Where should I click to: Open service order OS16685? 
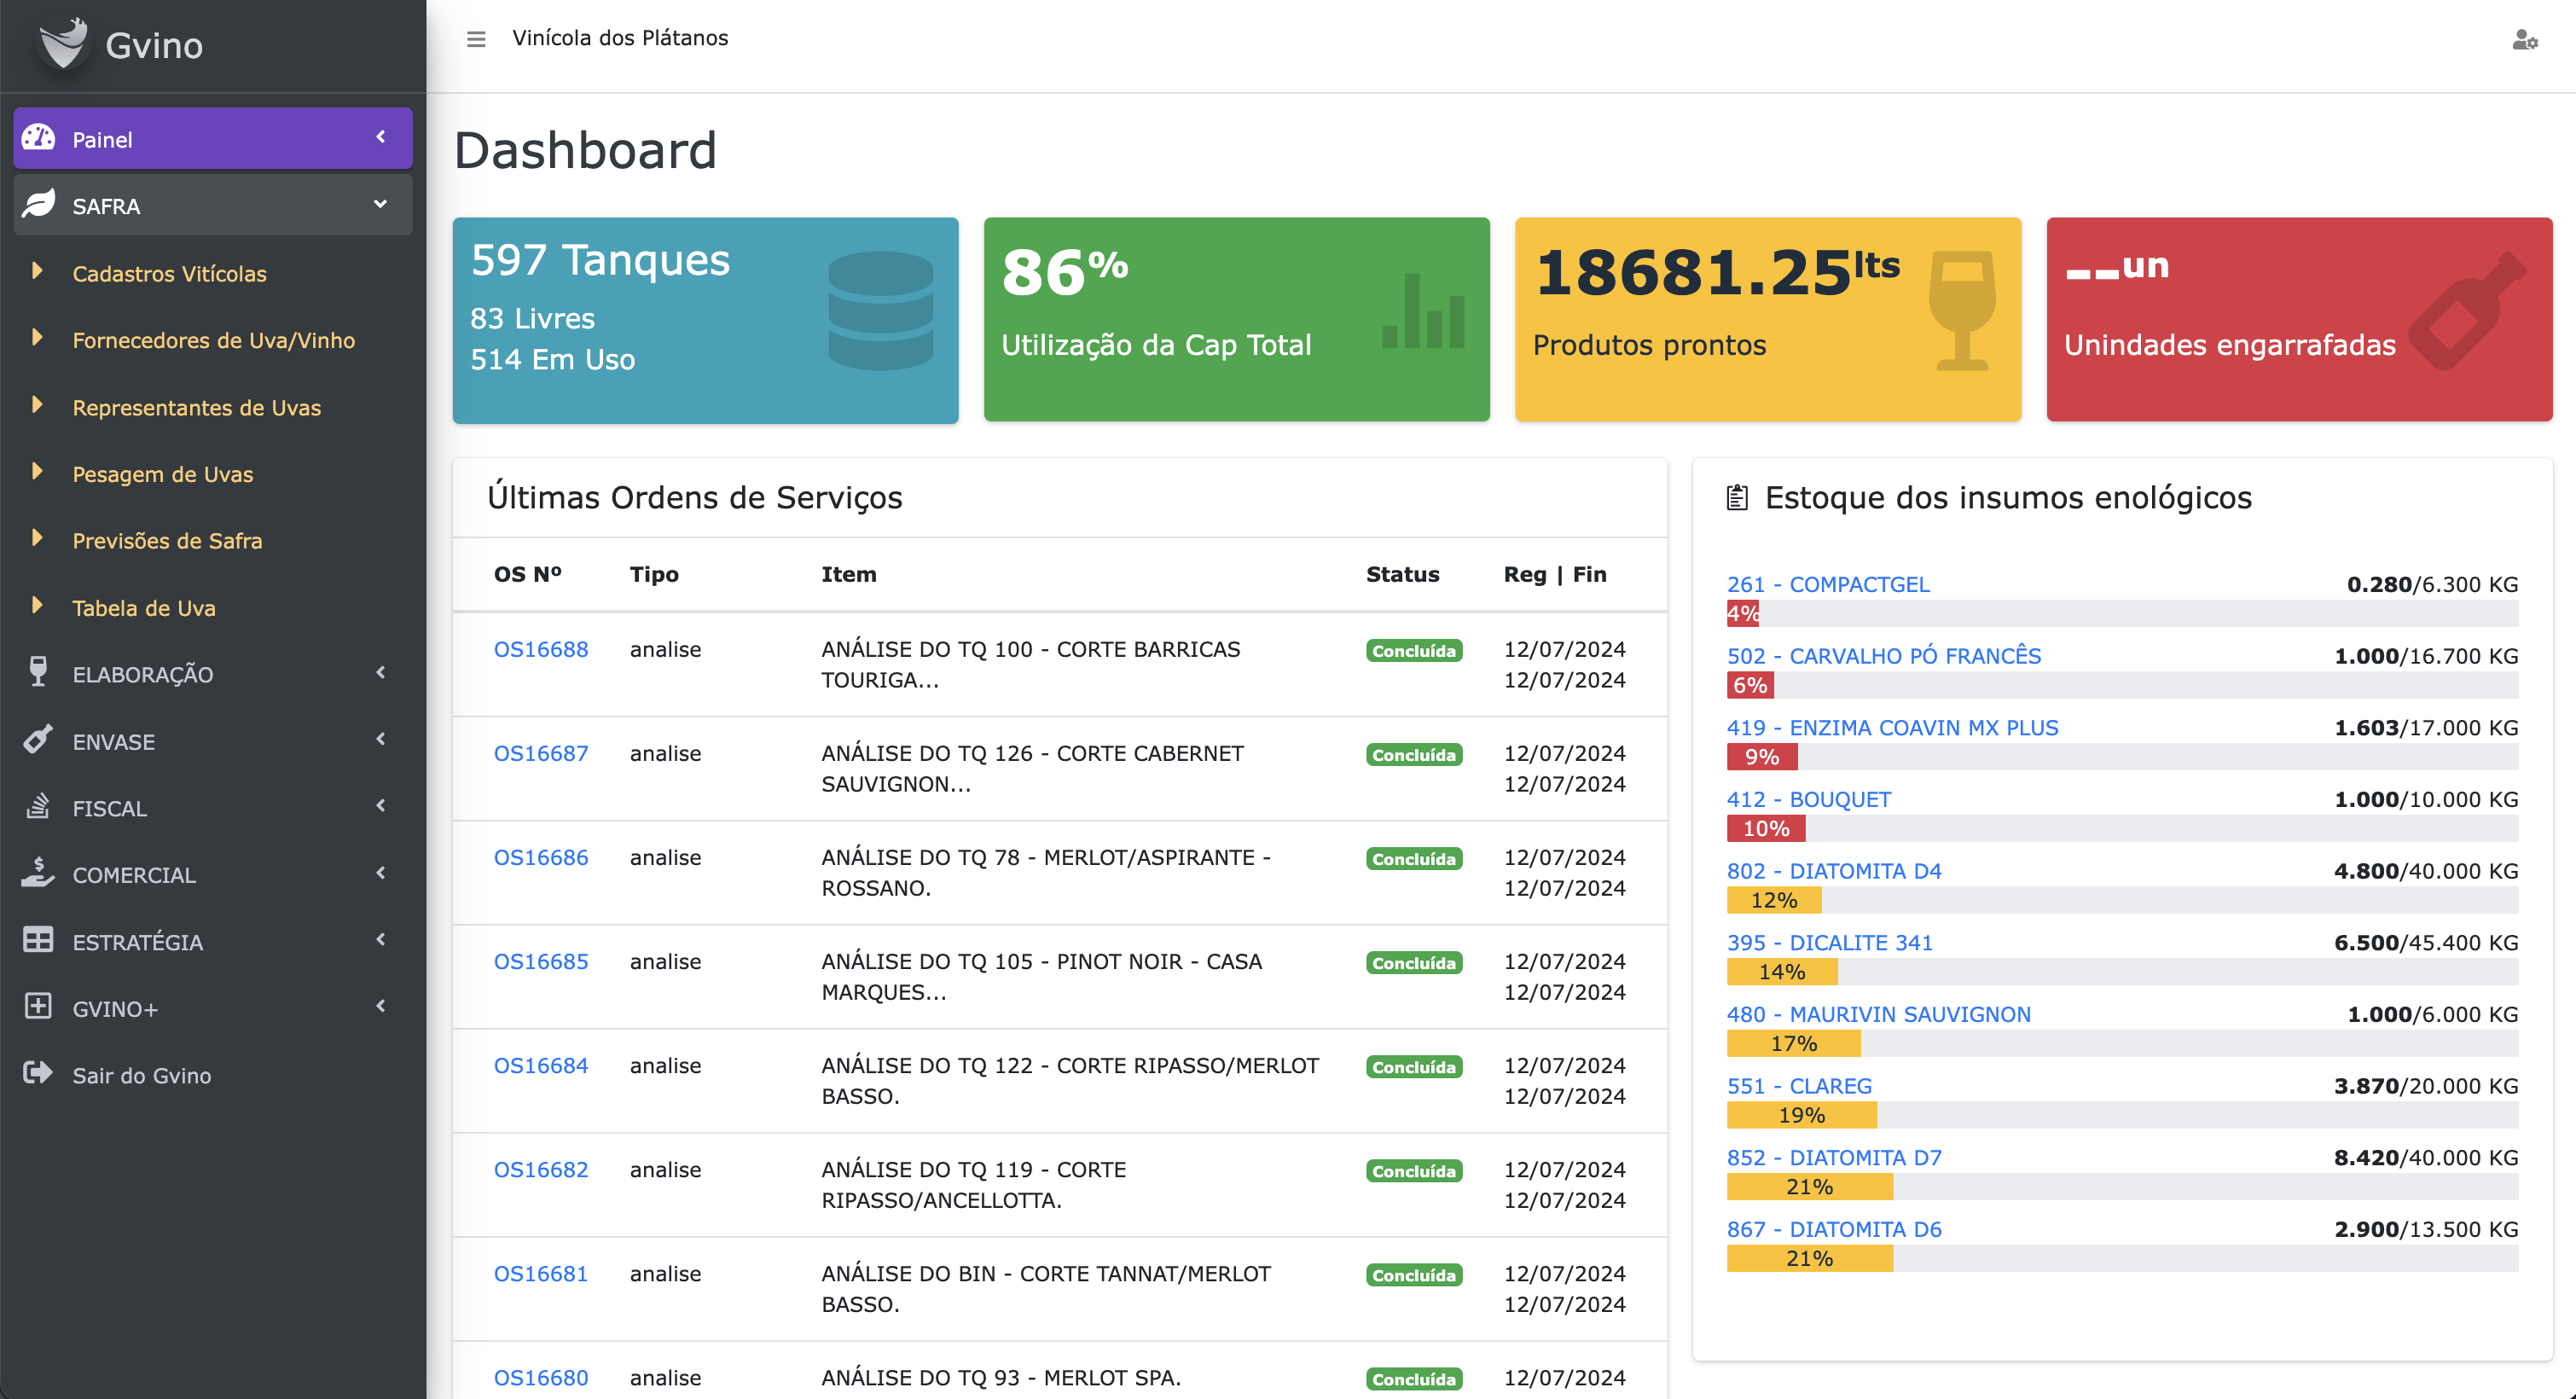(541, 962)
